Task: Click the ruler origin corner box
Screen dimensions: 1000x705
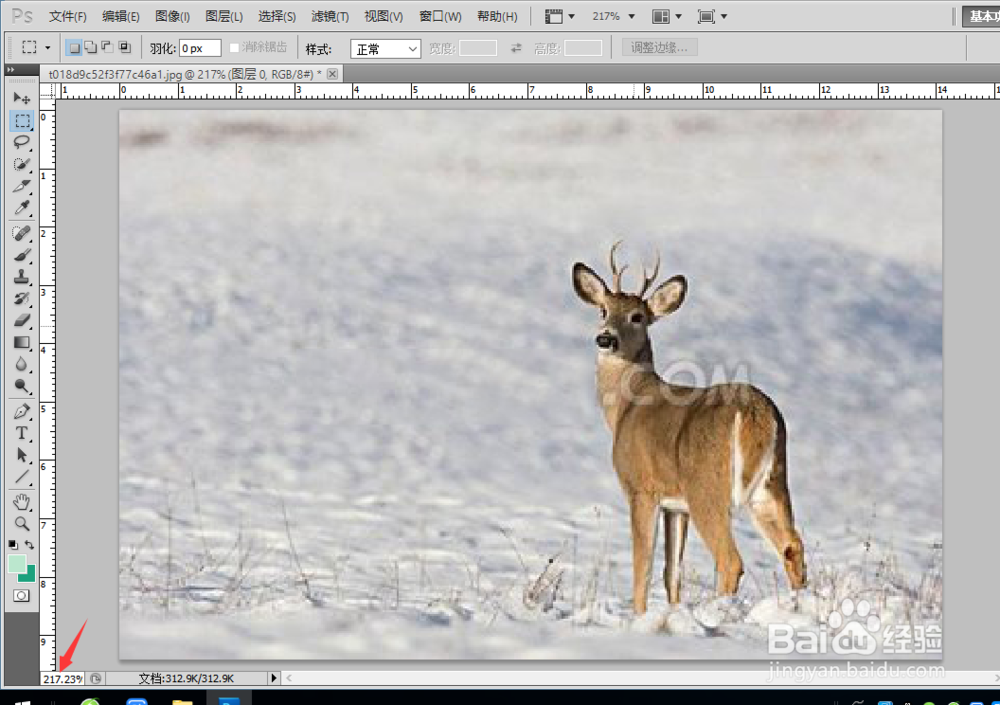Action: click(47, 91)
